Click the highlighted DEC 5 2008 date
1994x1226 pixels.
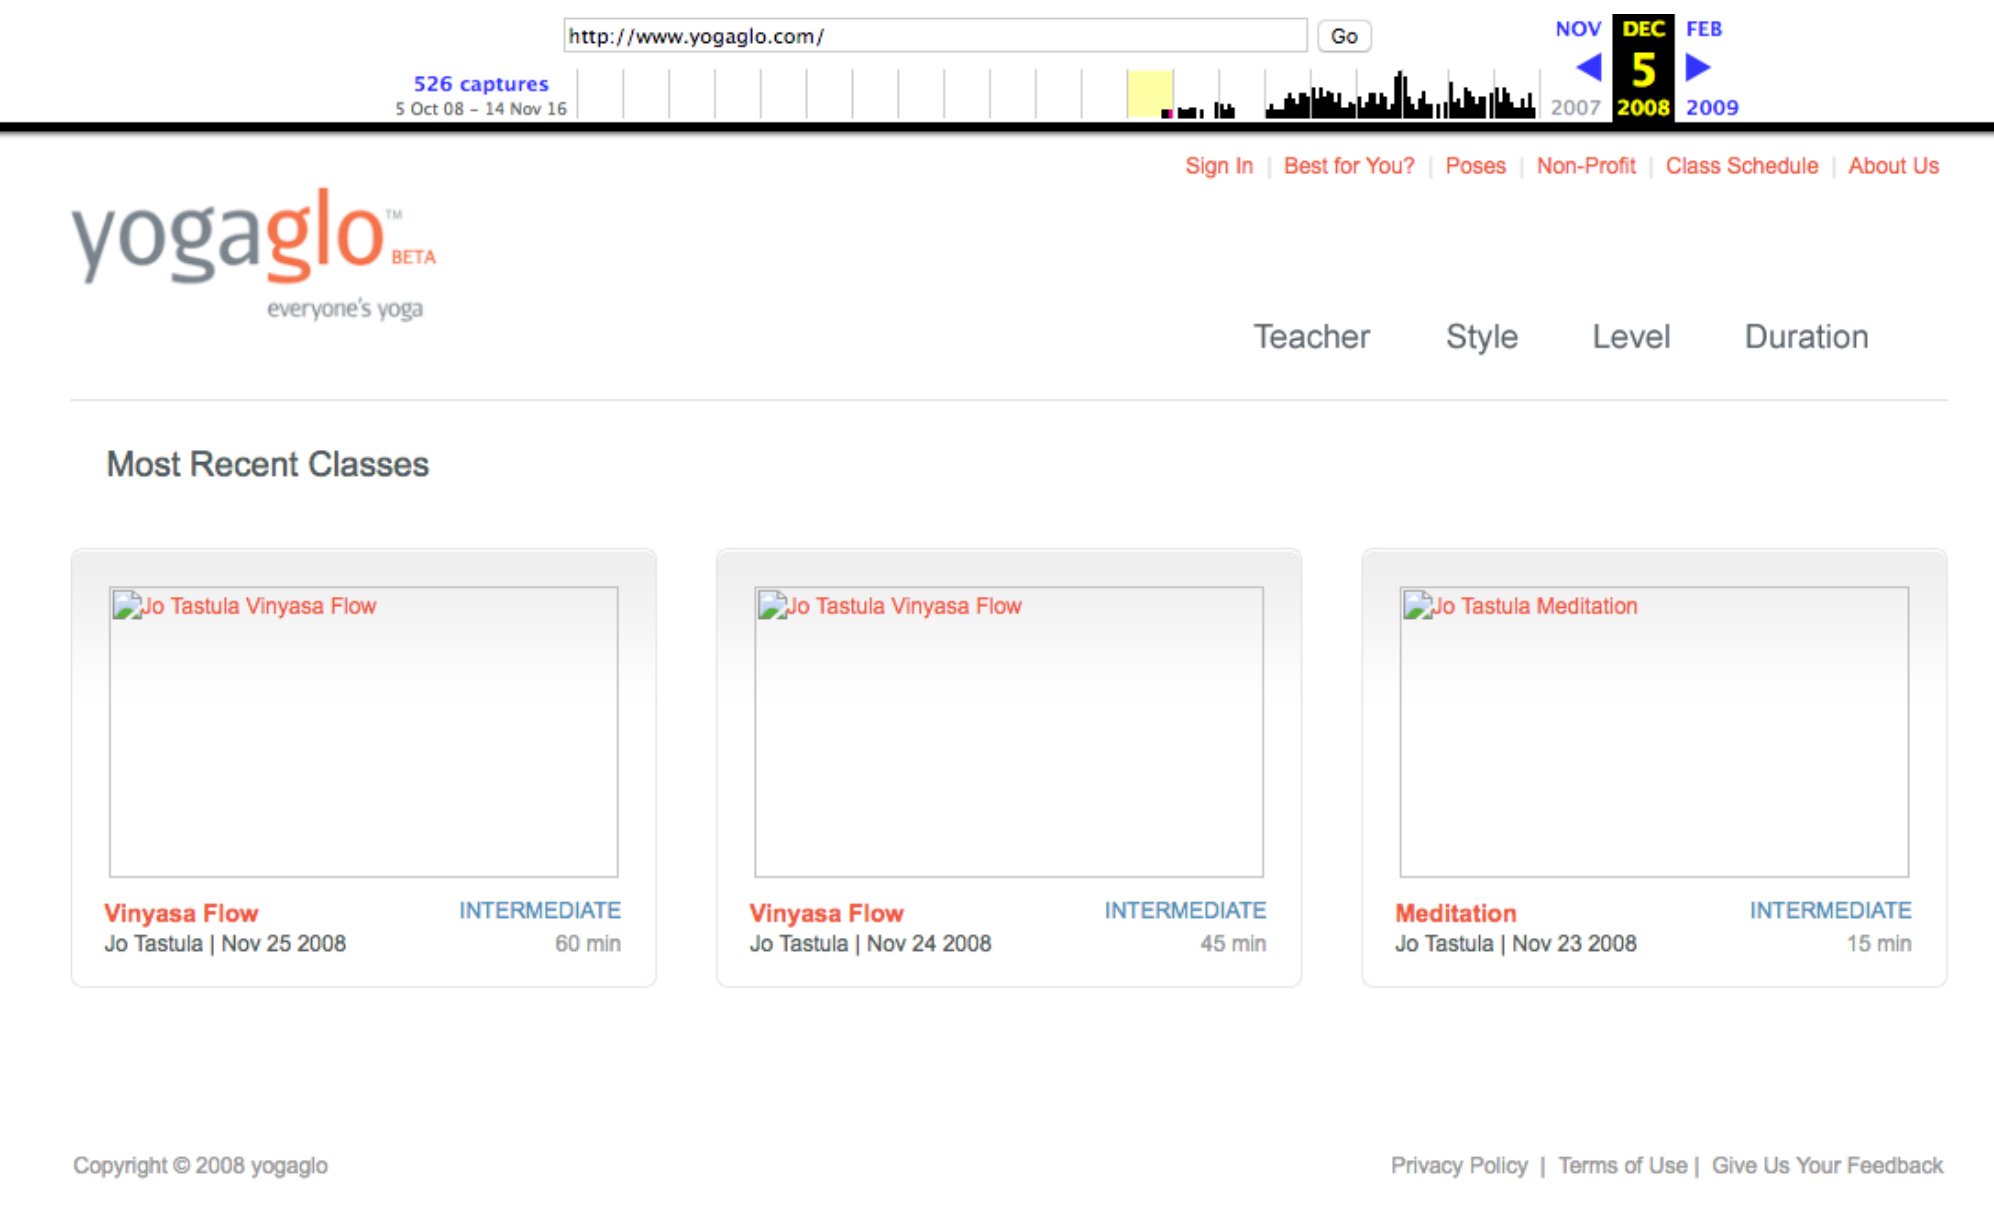(x=1643, y=68)
